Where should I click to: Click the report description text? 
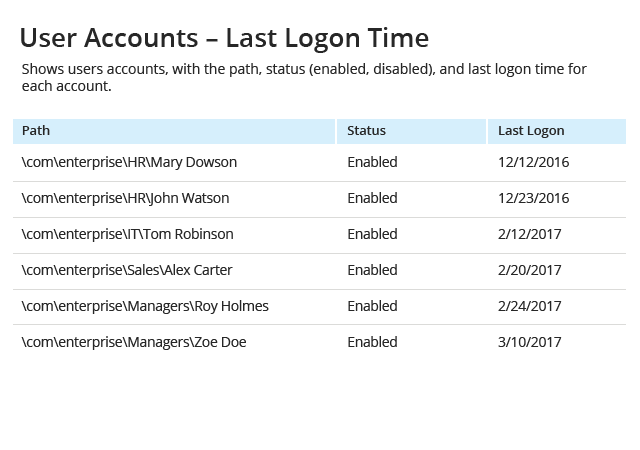click(x=304, y=78)
